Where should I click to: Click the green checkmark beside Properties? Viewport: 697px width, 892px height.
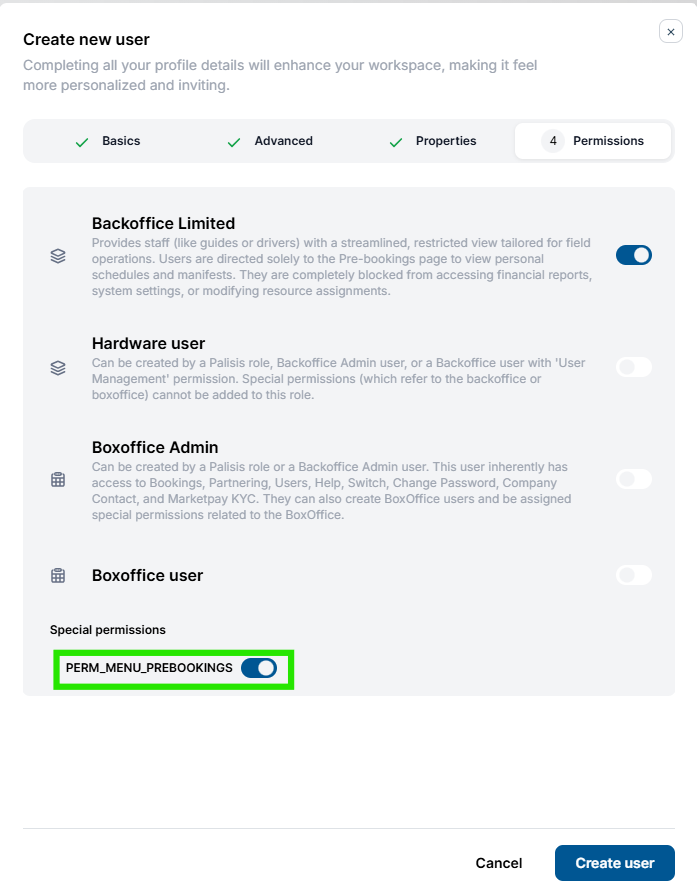pyautogui.click(x=396, y=142)
